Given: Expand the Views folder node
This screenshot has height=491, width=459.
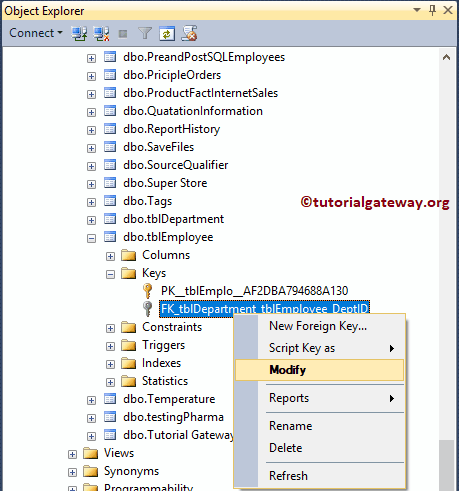Looking at the screenshot, I should 72,454.
